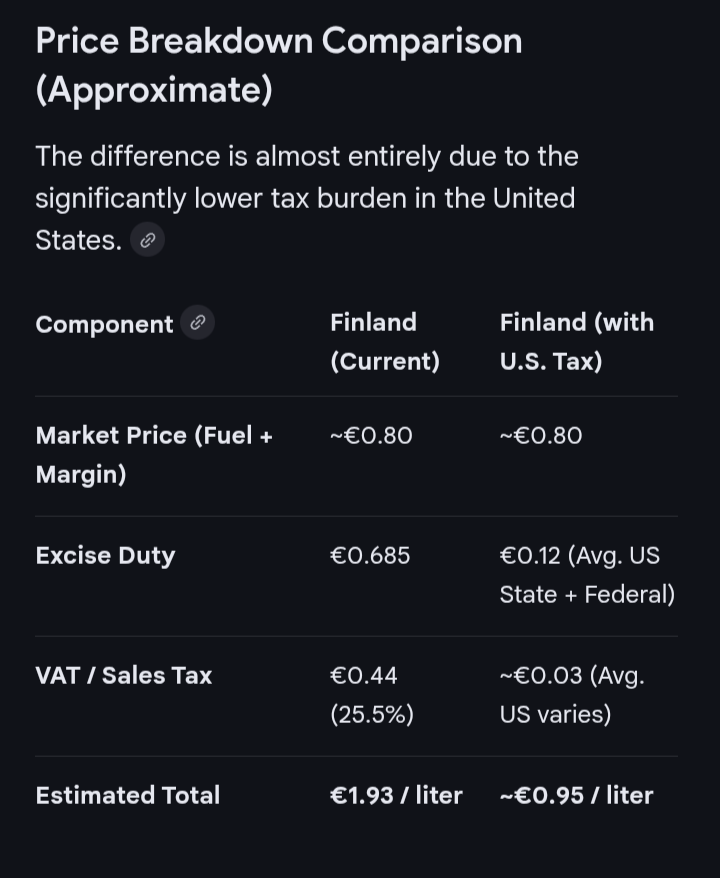Select the '€0.44 (25.5%)' VAT cell
The image size is (720, 878).
[x=372, y=695]
